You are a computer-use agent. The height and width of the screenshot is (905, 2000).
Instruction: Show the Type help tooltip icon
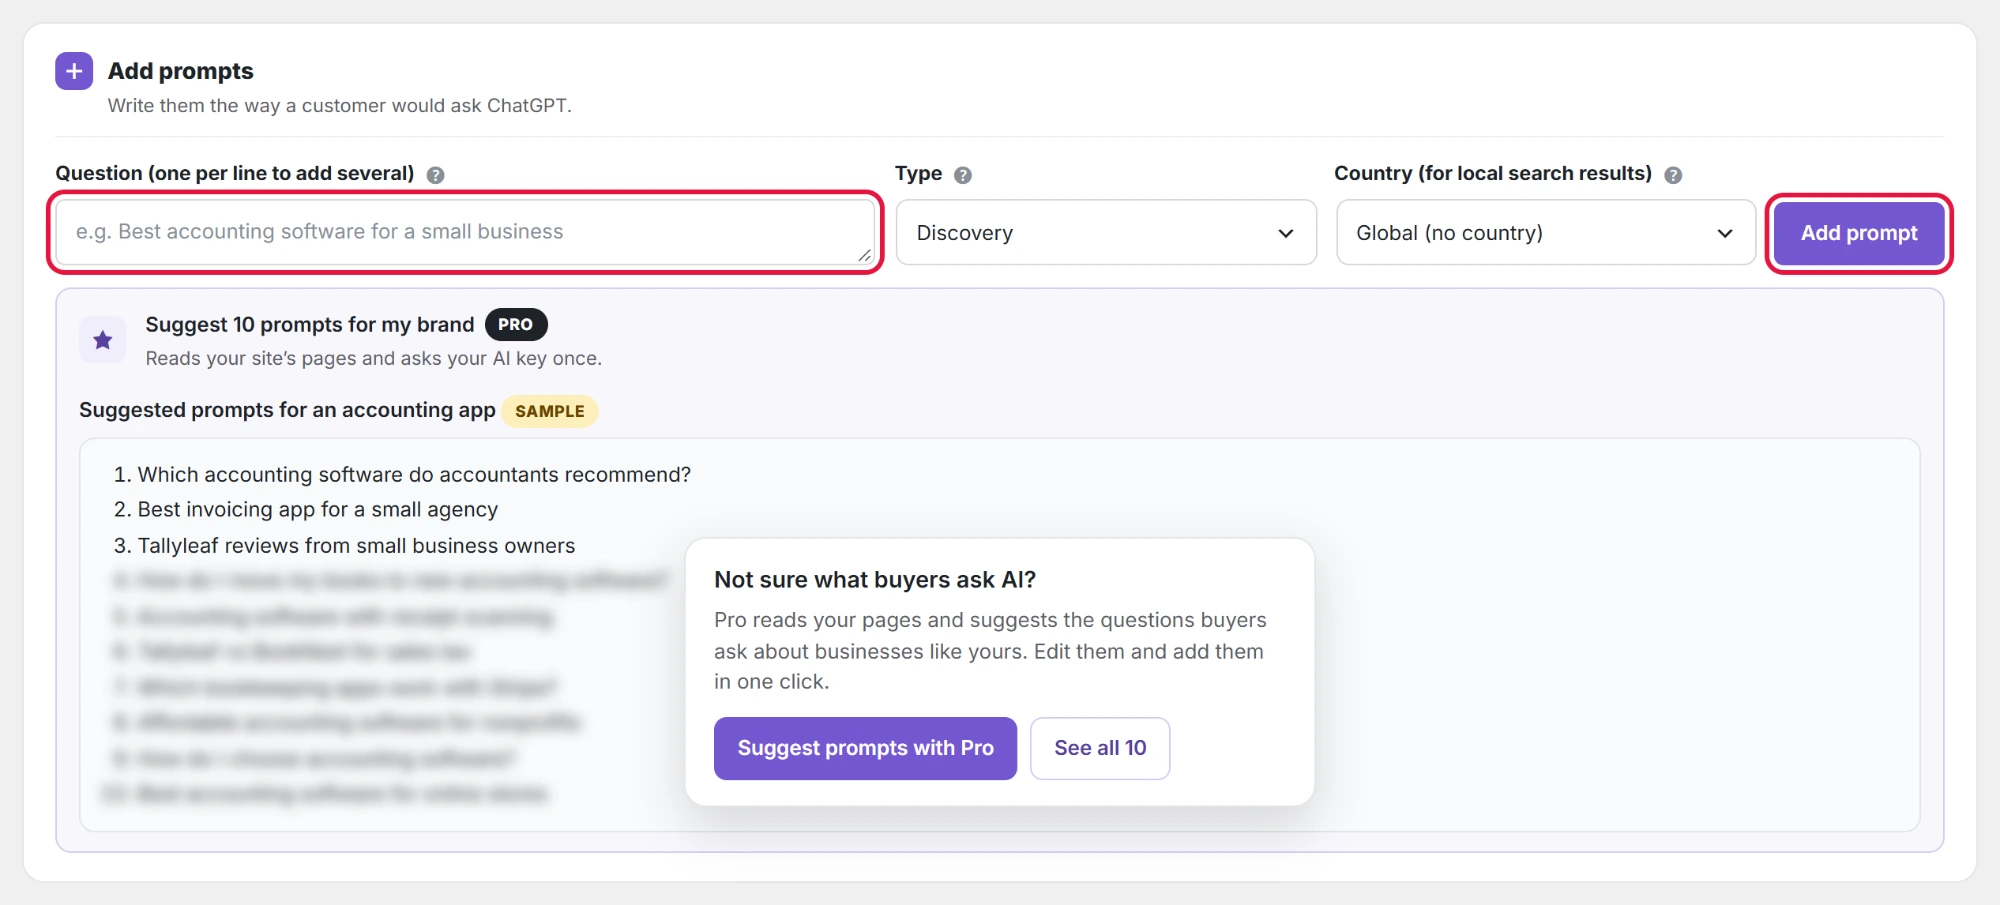click(x=963, y=175)
